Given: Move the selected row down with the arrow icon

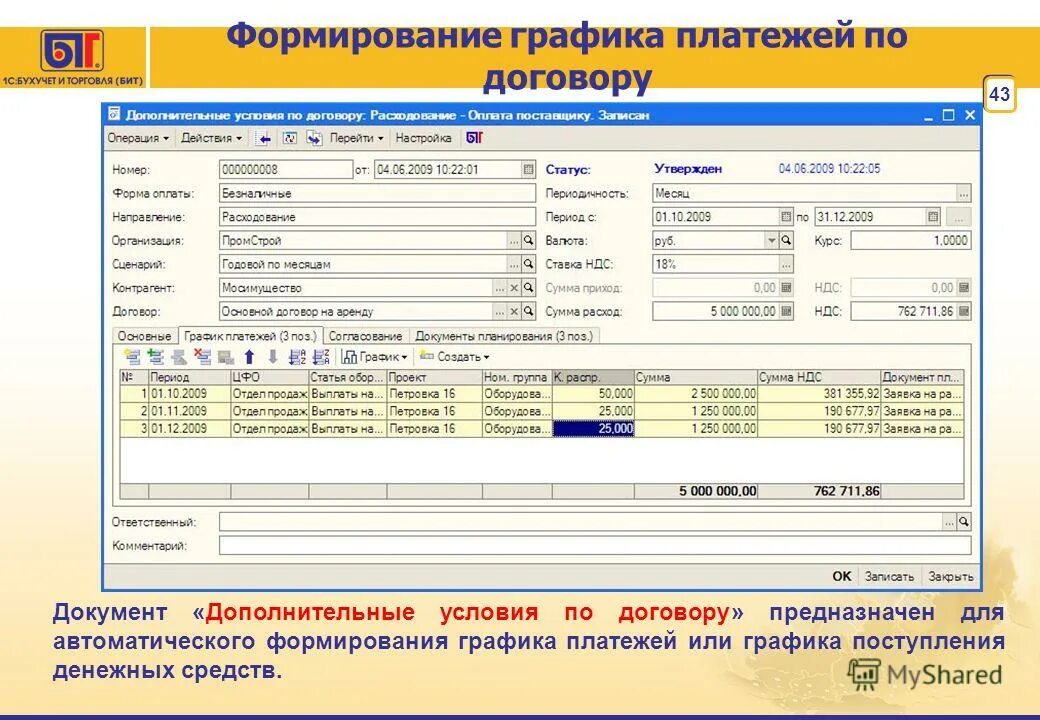Looking at the screenshot, I should coord(273,356).
